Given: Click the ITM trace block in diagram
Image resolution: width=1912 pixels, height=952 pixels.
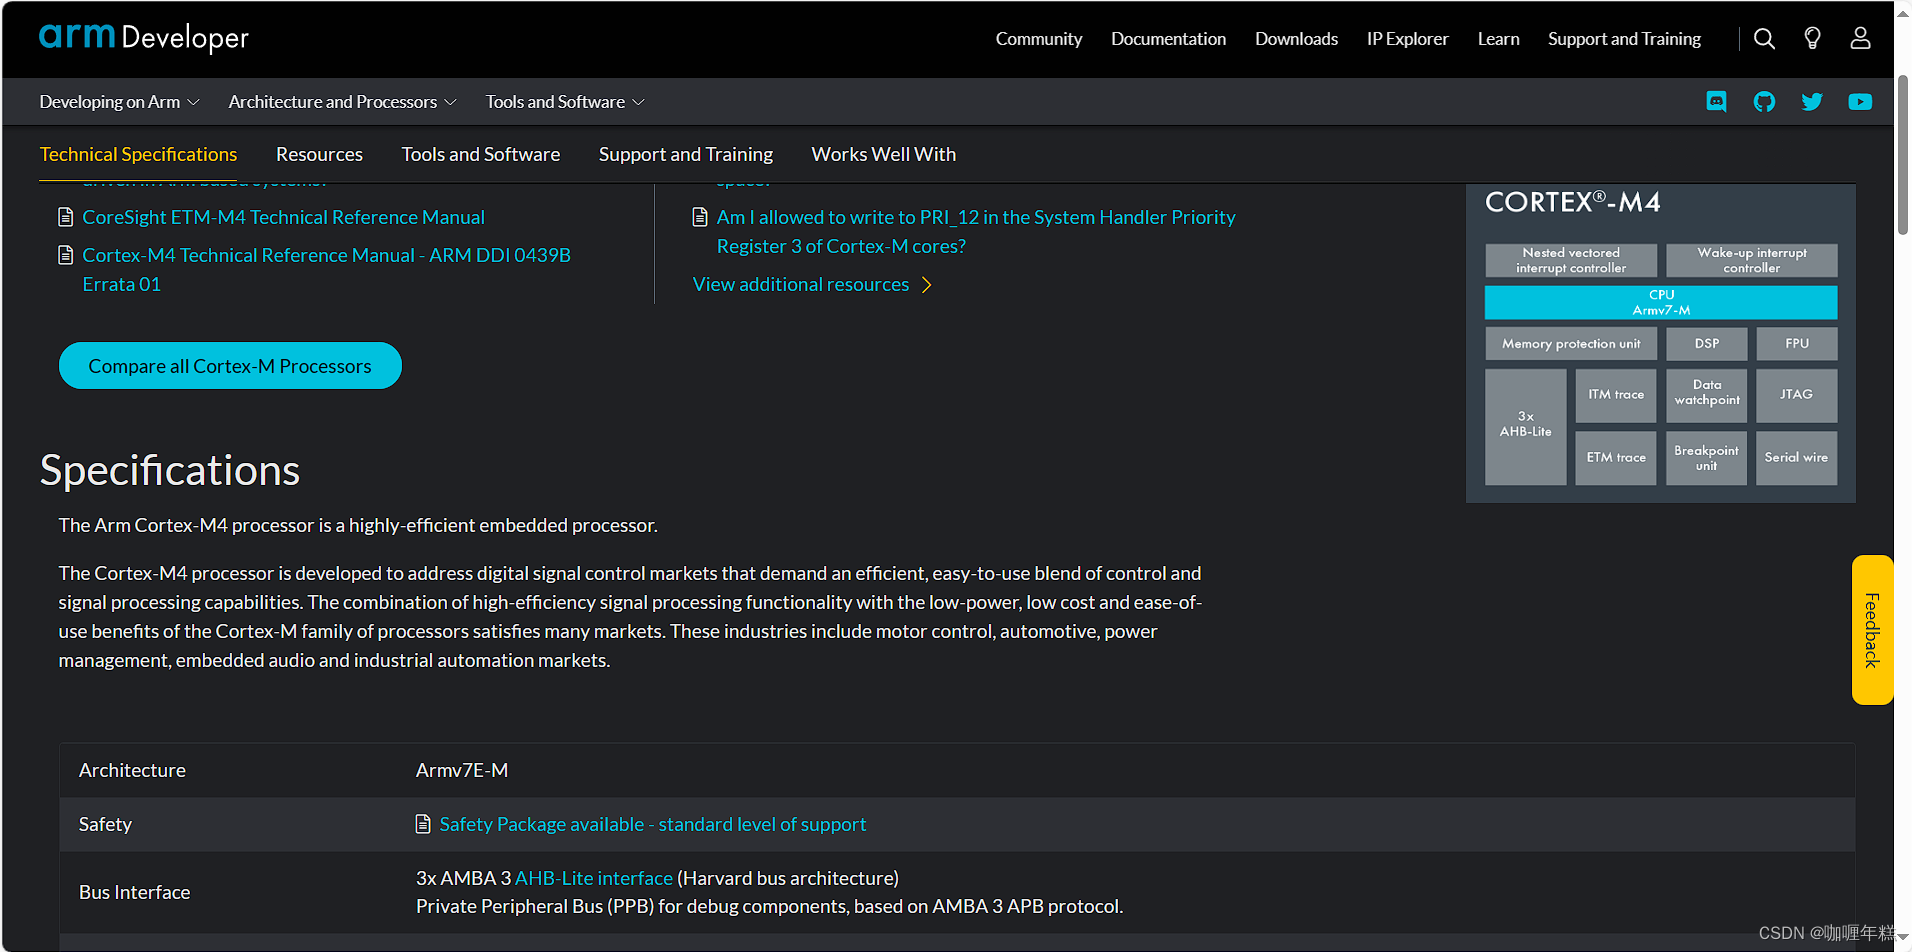Looking at the screenshot, I should [1615, 395].
